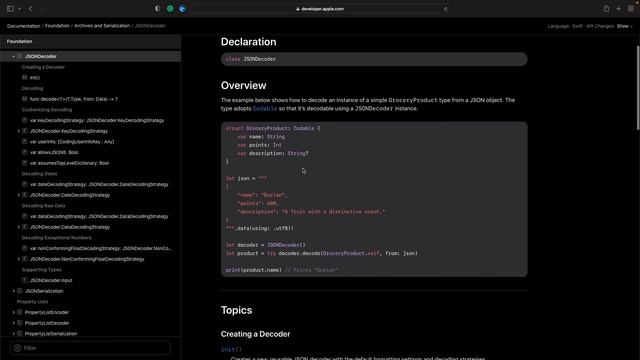The width and height of the screenshot is (640, 360).
Task: Expand the PropertyListEncoder tree item
Action: (x=13, y=312)
